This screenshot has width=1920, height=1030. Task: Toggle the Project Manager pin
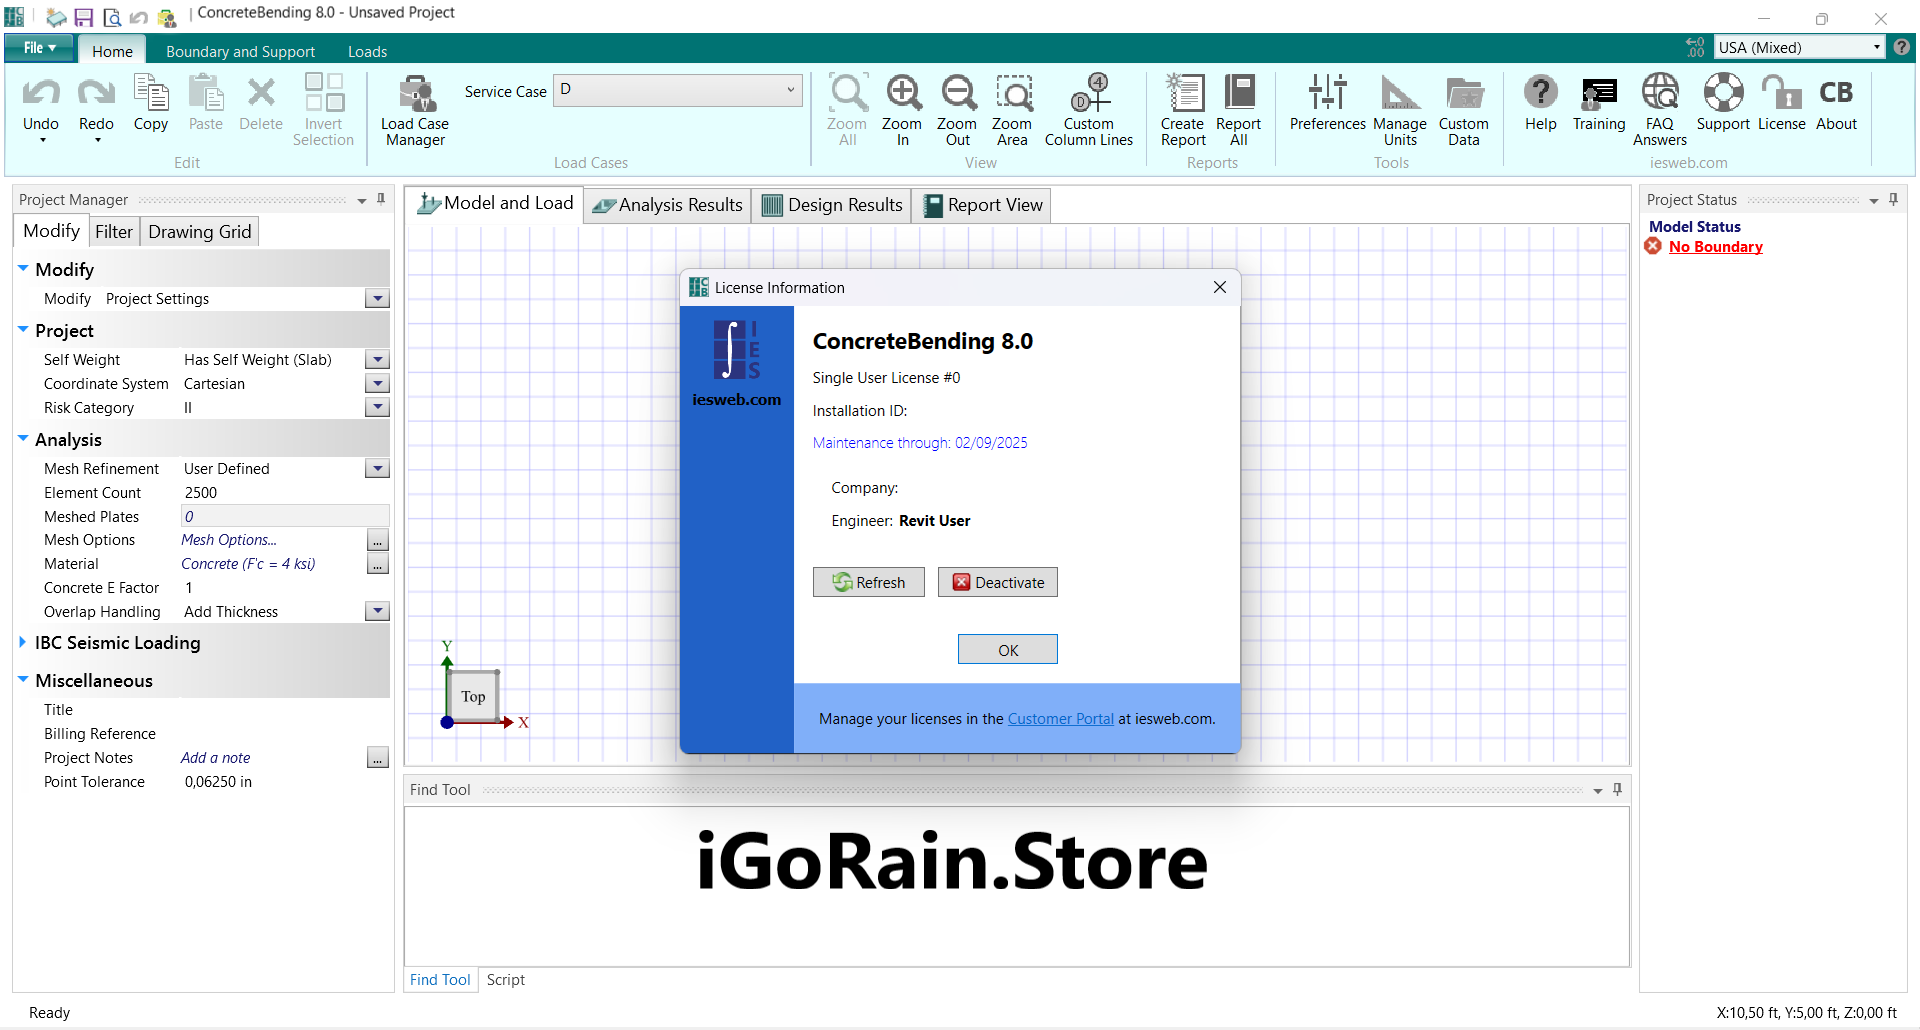pos(381,200)
